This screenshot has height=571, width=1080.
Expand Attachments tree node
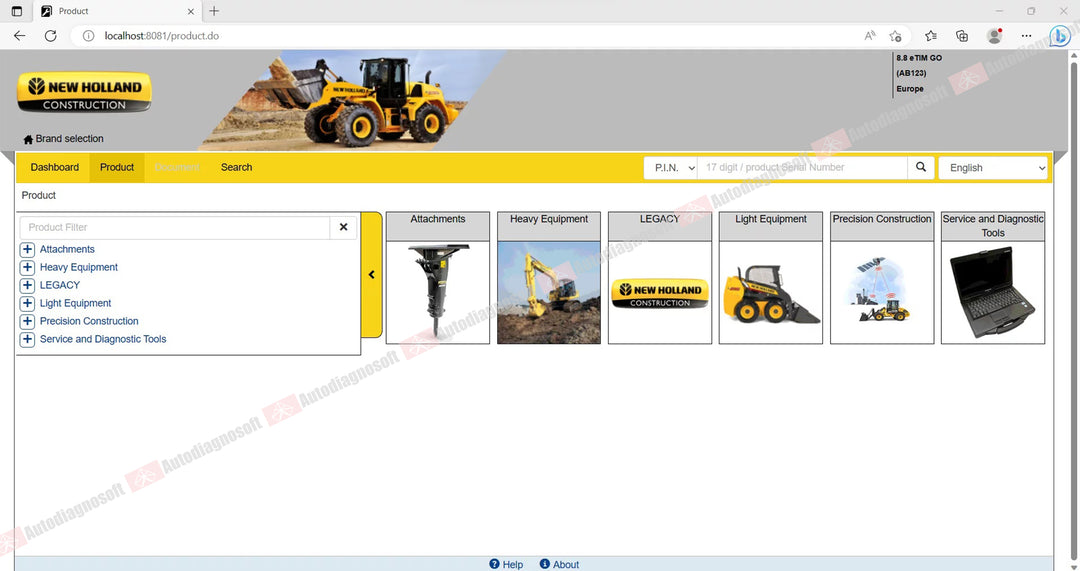tap(28, 249)
